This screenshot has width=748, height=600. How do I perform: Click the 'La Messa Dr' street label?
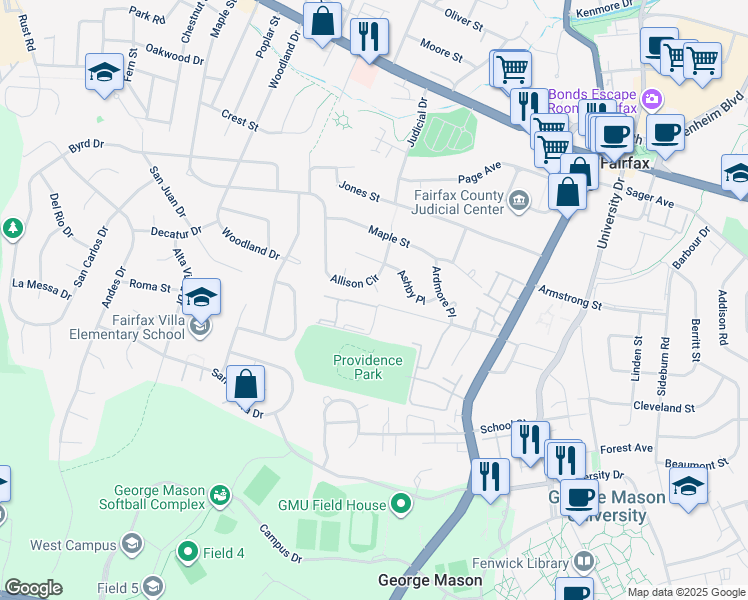42,289
